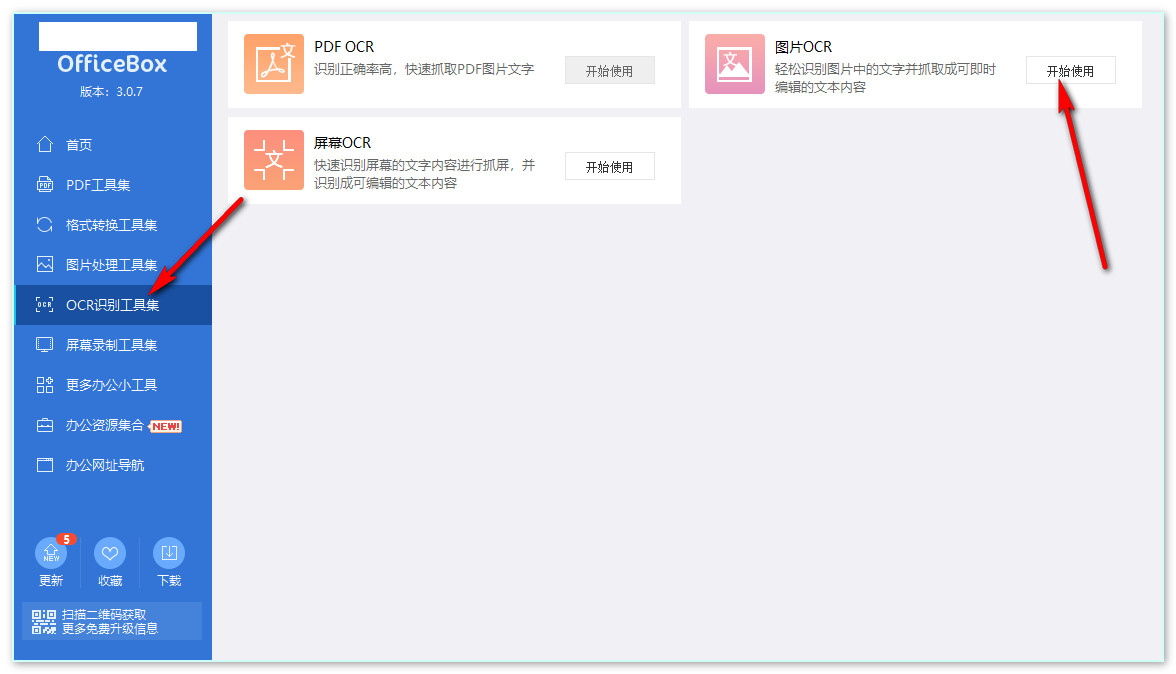Click the PDF OCR title text
1176x674 pixels.
(x=344, y=46)
